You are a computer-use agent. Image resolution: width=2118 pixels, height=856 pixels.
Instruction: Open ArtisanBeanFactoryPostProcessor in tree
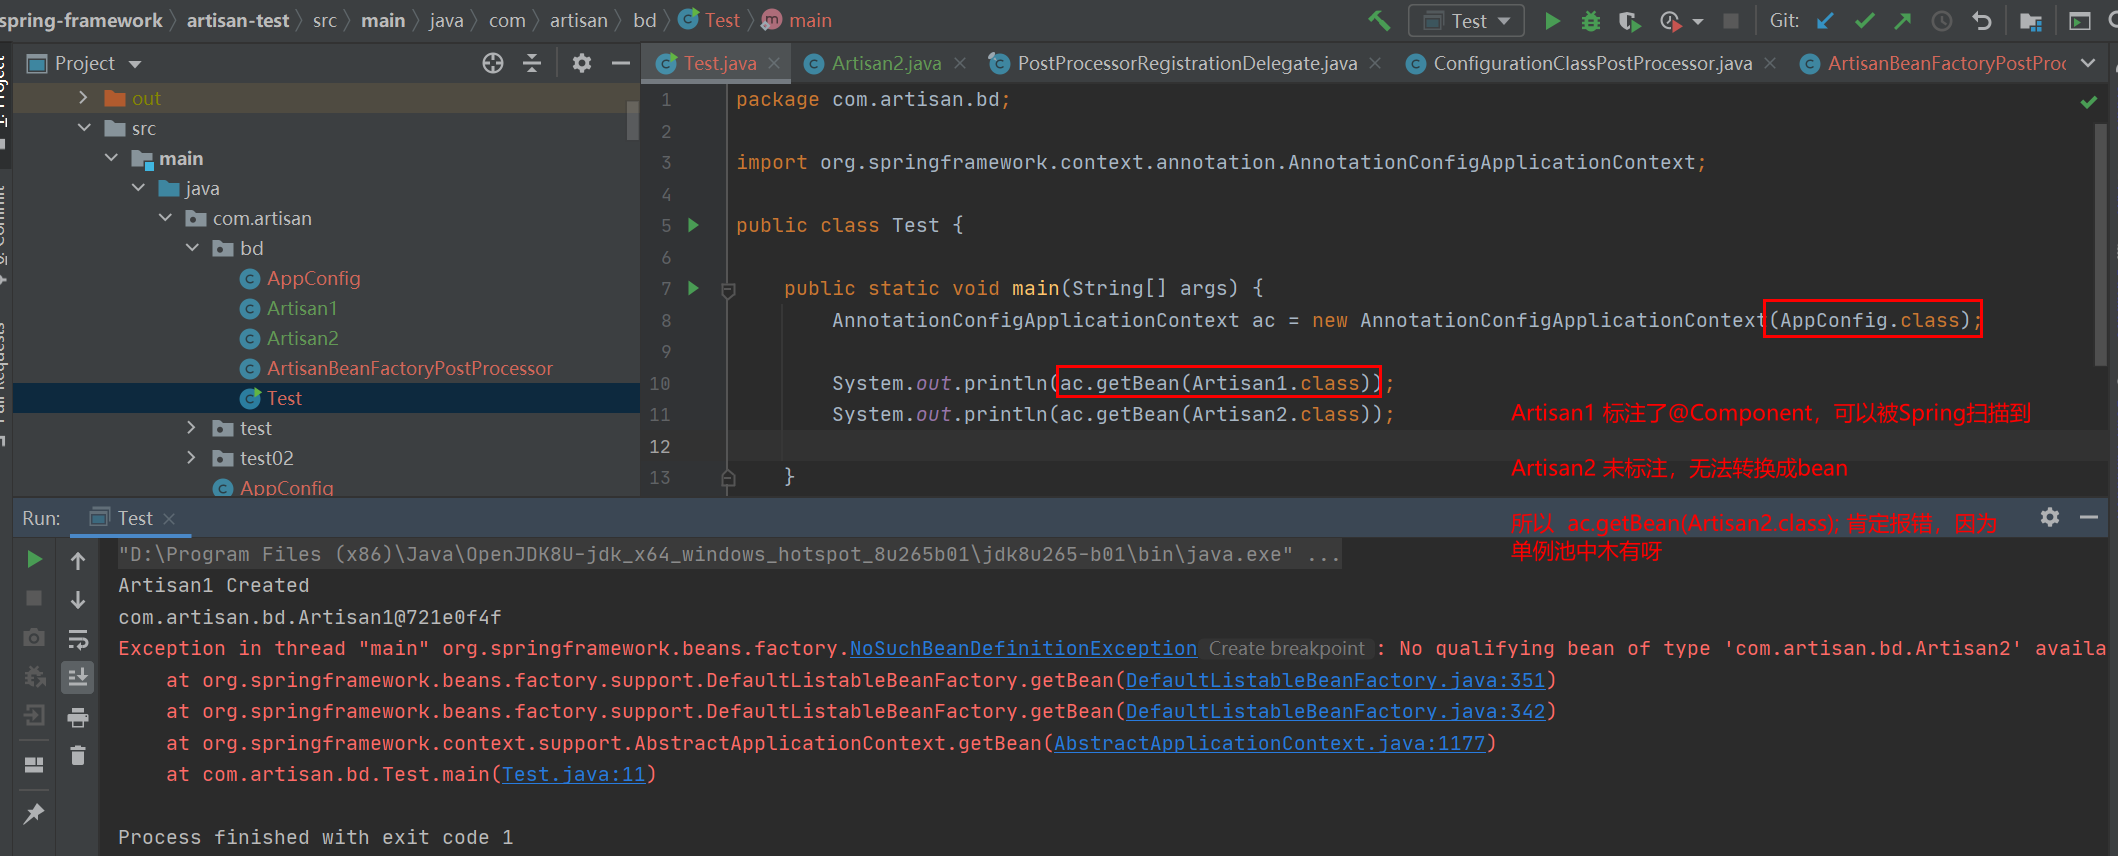[x=409, y=368]
